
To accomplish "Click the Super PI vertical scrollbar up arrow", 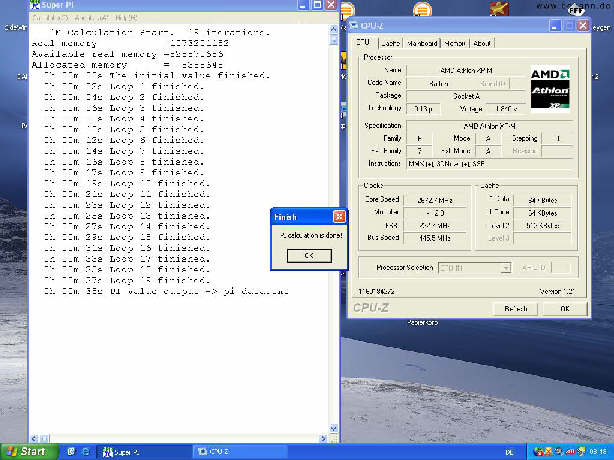I will [334, 29].
